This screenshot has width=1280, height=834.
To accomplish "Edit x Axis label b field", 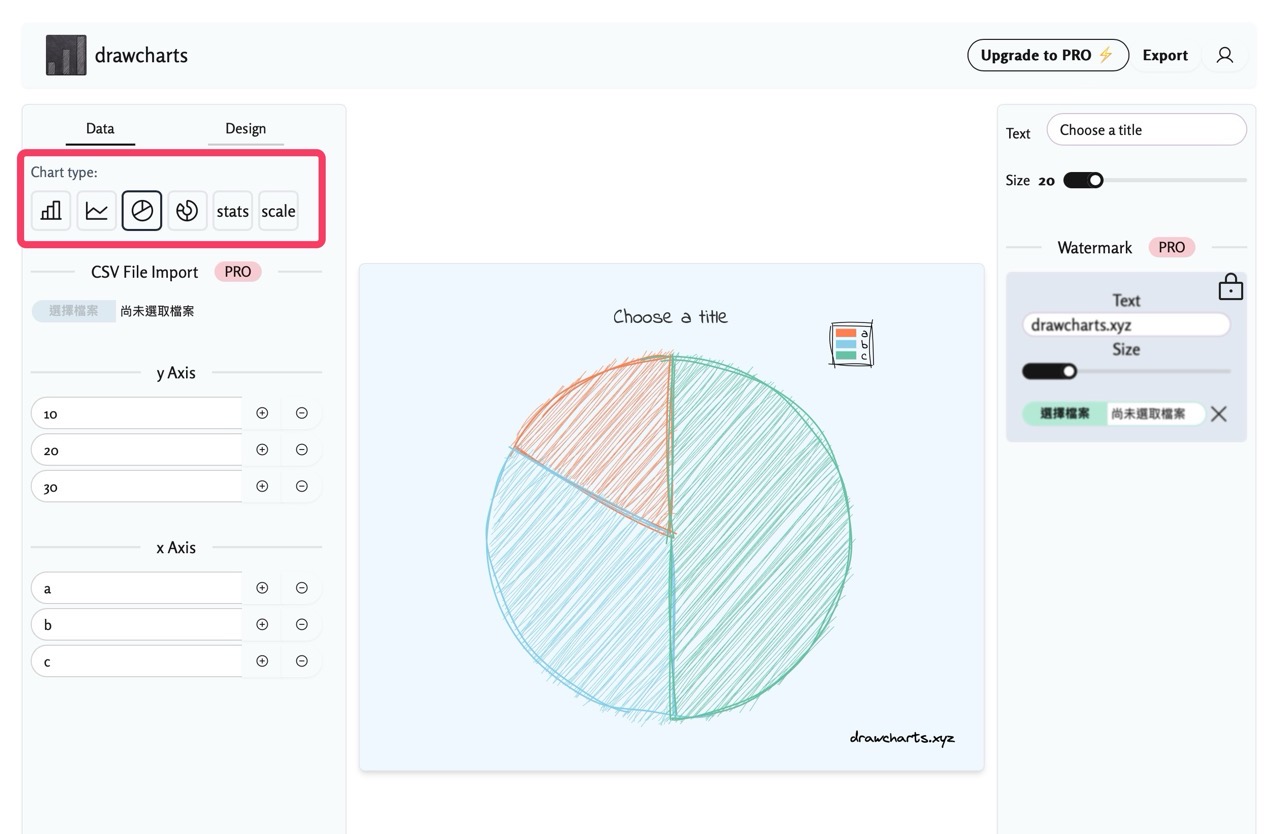I will 137,624.
